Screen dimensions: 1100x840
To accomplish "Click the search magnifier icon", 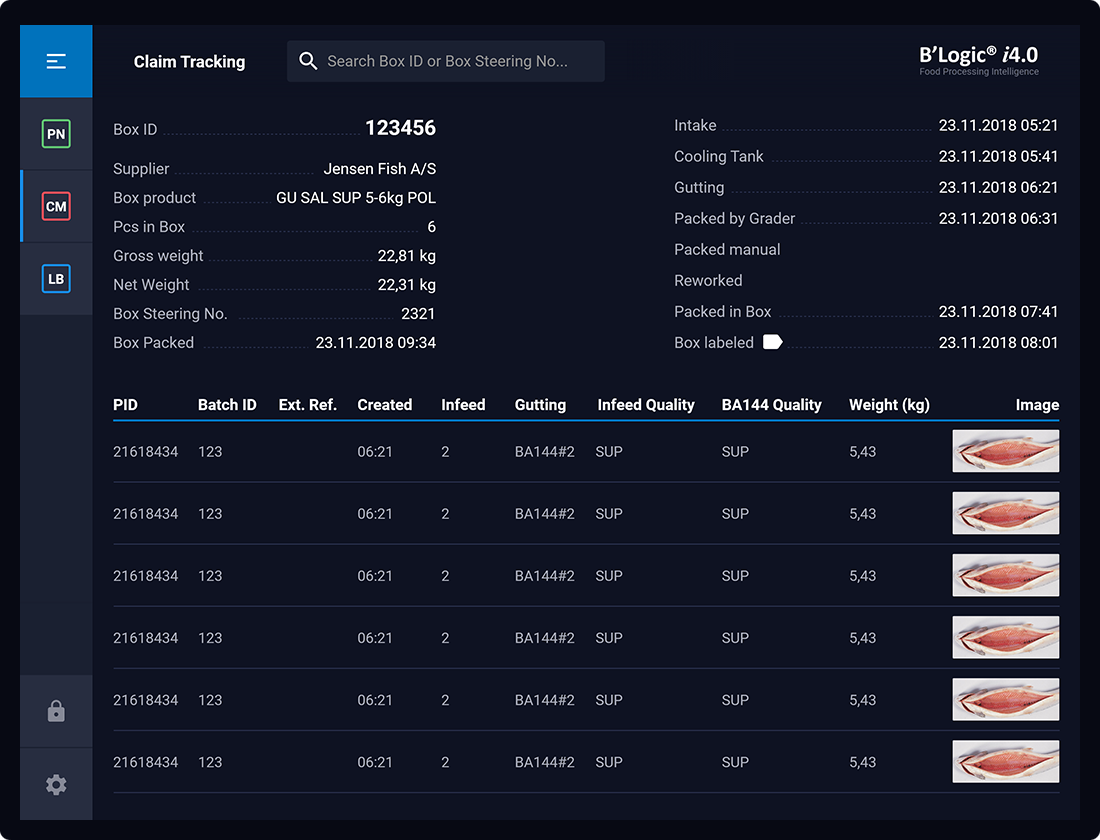I will pyautogui.click(x=308, y=61).
